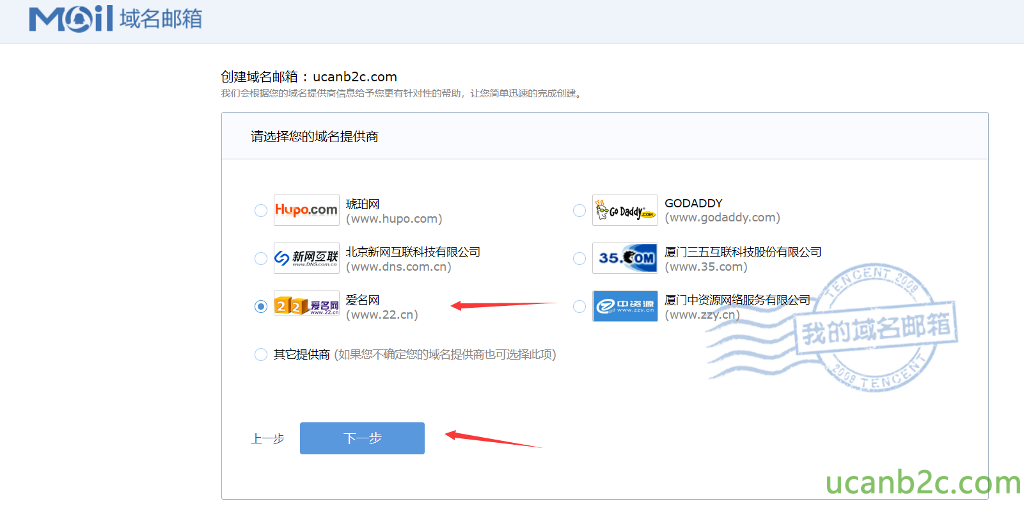The image size is (1024, 510).
Task: Choose the 其它提供商 radio option
Action: [x=261, y=355]
